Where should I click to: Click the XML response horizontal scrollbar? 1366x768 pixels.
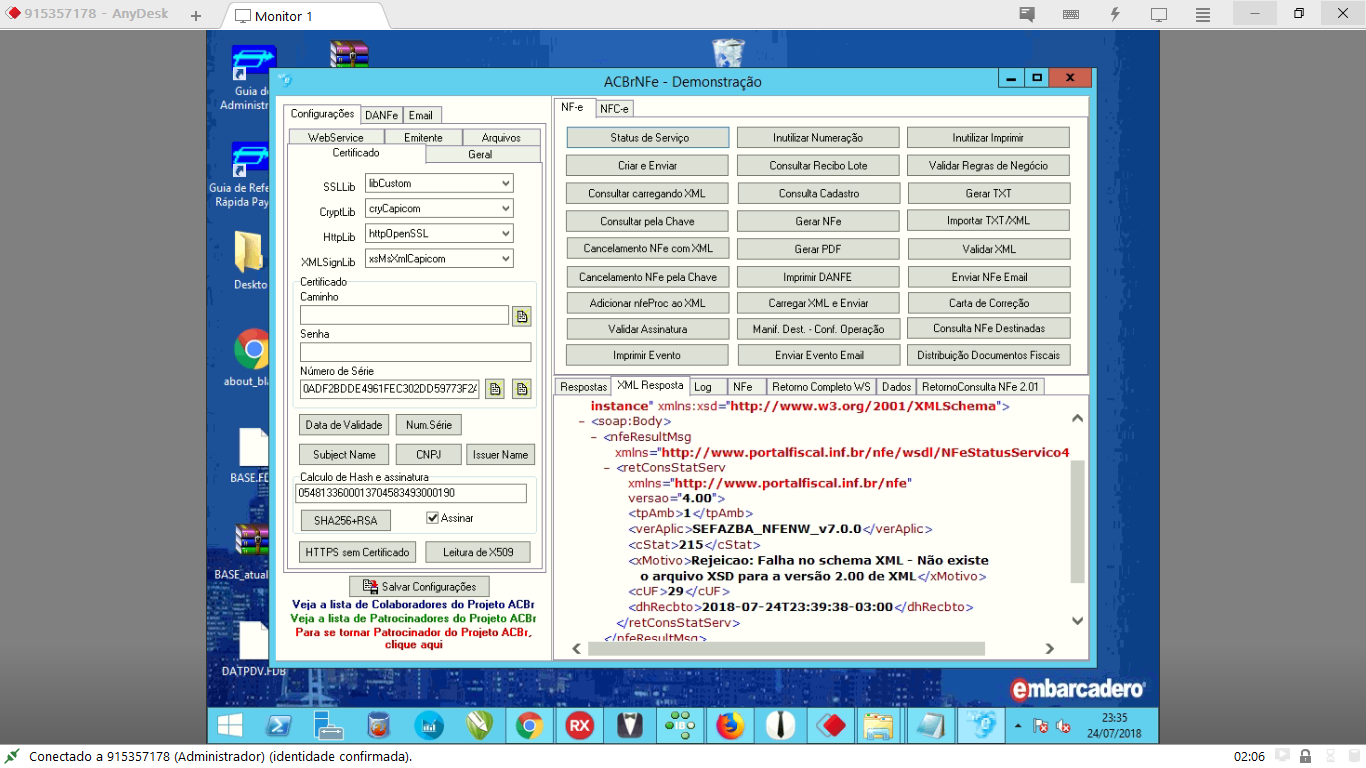coord(786,648)
